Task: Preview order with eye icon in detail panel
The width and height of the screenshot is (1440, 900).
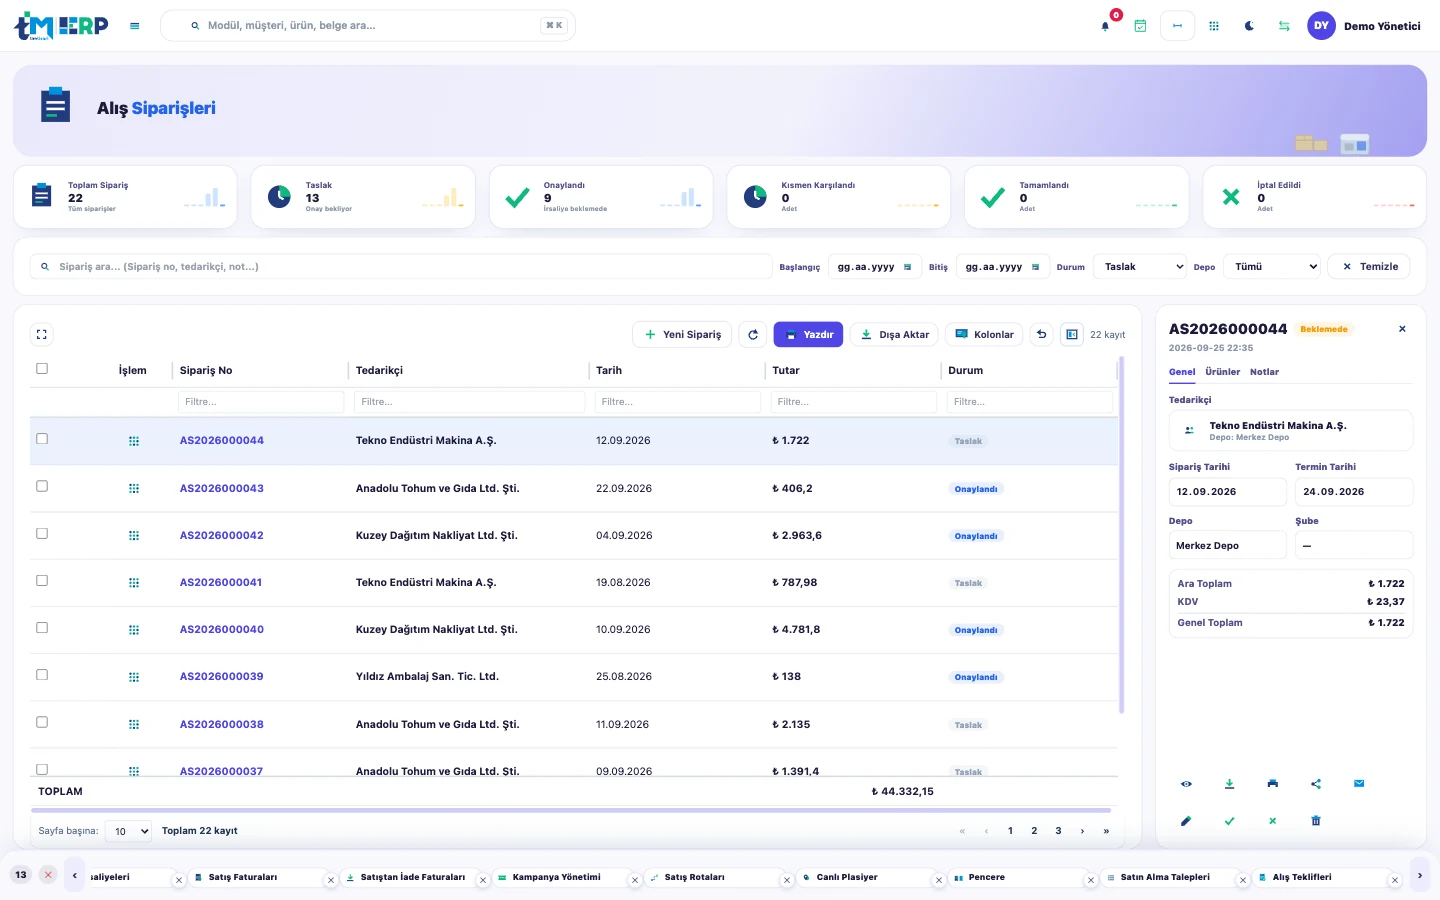Action: pyautogui.click(x=1186, y=784)
